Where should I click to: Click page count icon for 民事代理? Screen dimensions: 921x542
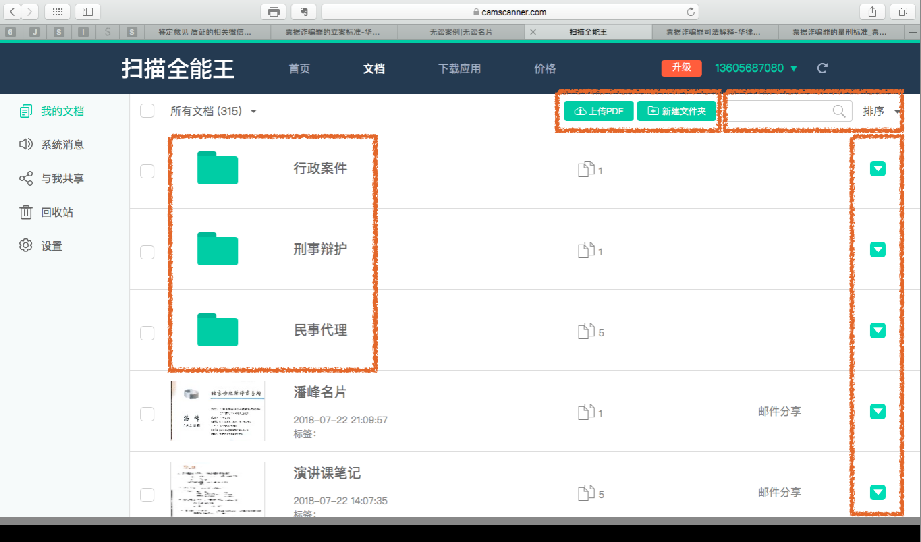[587, 331]
